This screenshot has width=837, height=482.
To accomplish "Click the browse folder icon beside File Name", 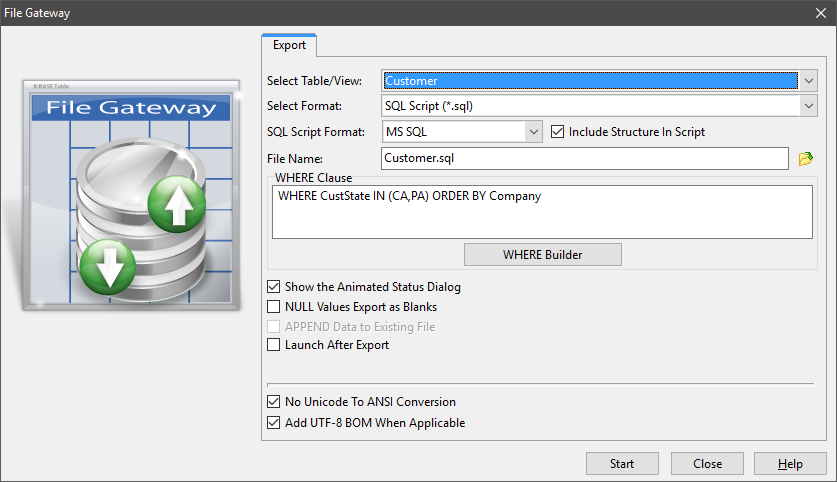I will pos(805,158).
